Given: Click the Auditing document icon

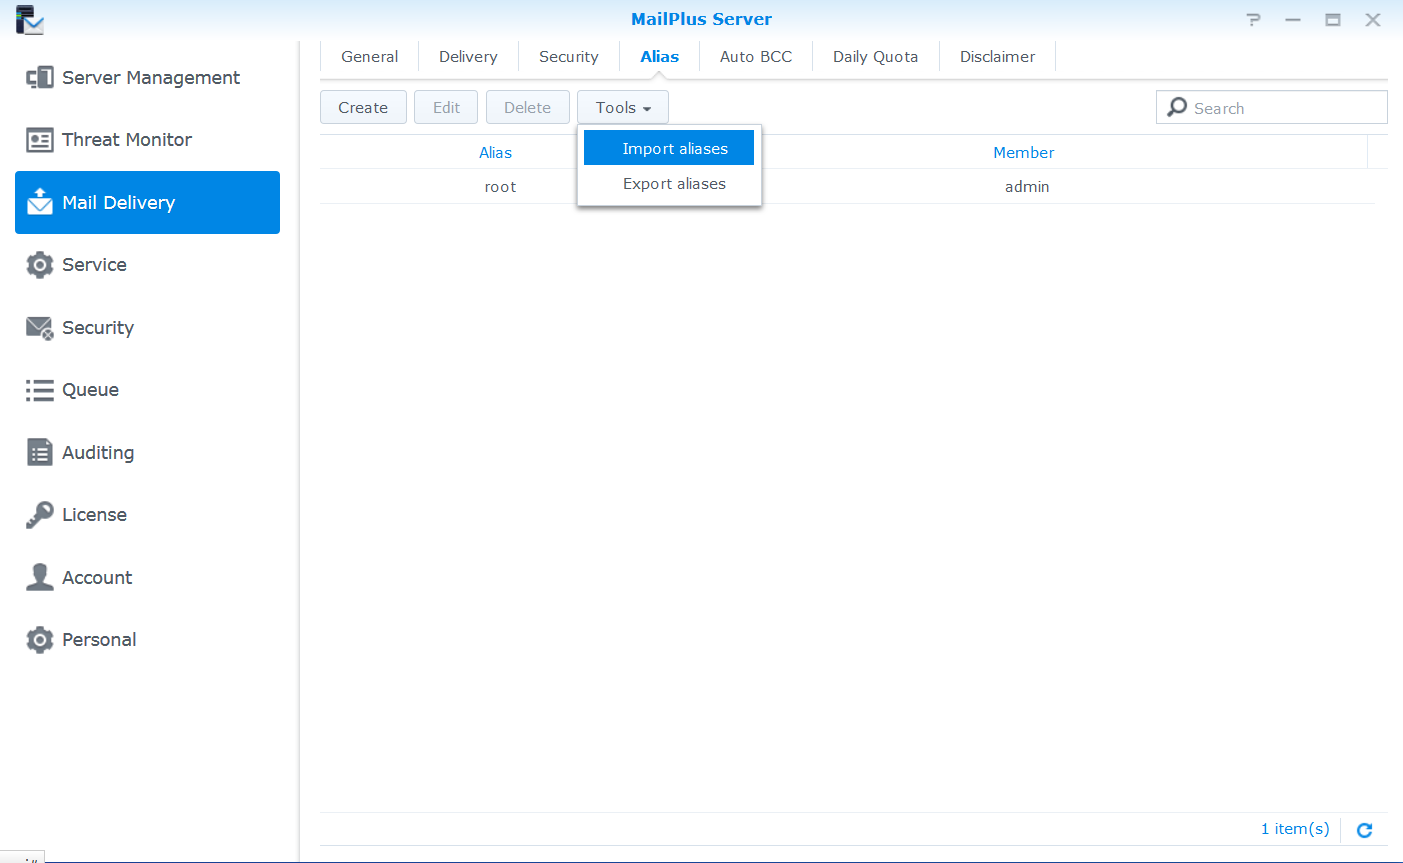Looking at the screenshot, I should click(x=40, y=452).
